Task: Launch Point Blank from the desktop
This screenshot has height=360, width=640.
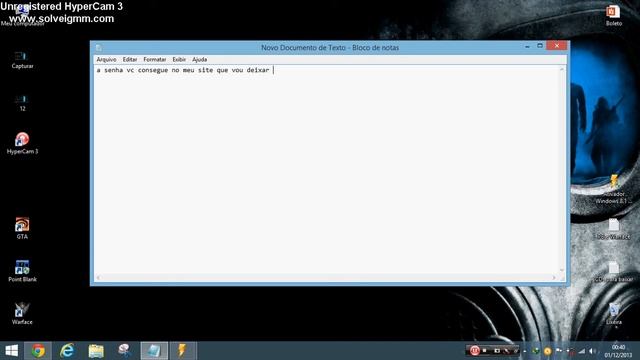Action: coord(22,271)
